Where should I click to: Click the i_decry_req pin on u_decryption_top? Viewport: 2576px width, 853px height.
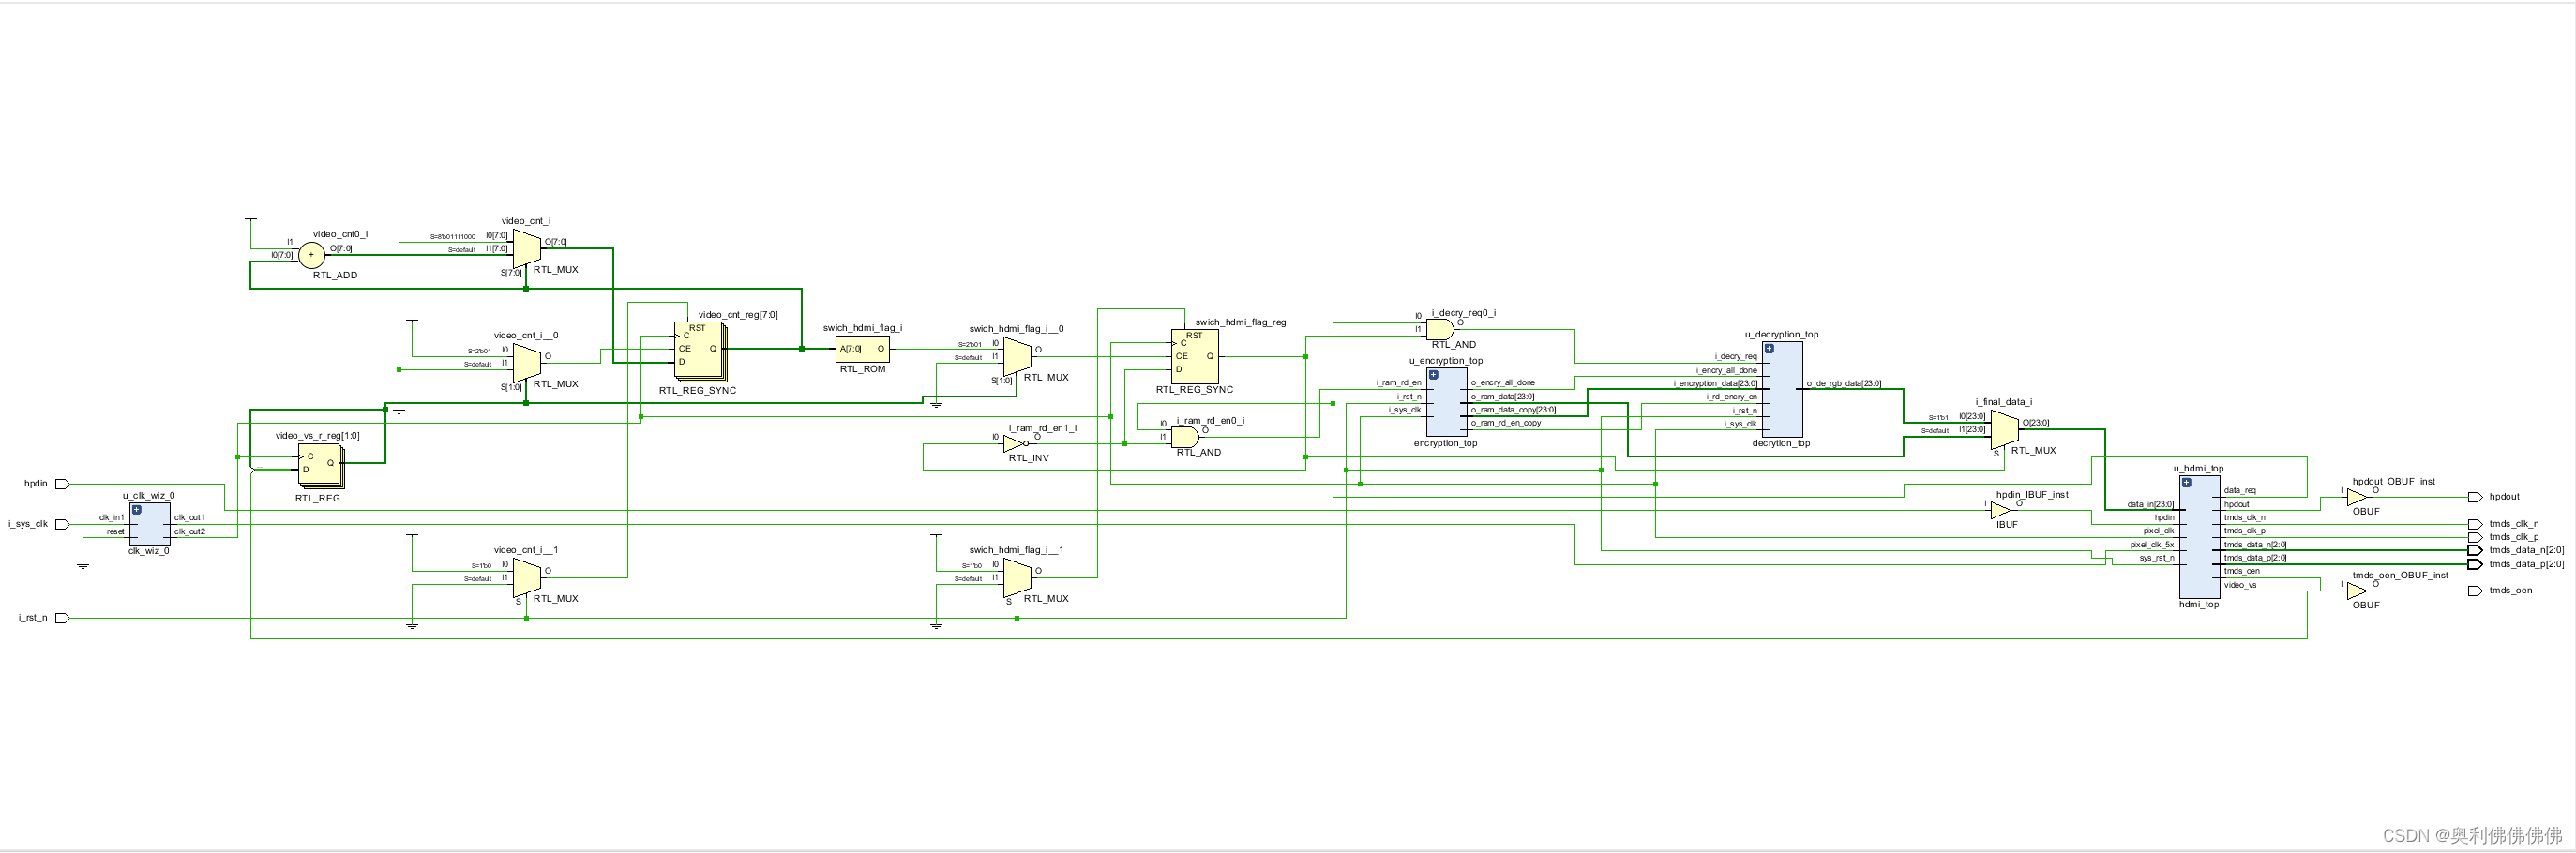1736,357
